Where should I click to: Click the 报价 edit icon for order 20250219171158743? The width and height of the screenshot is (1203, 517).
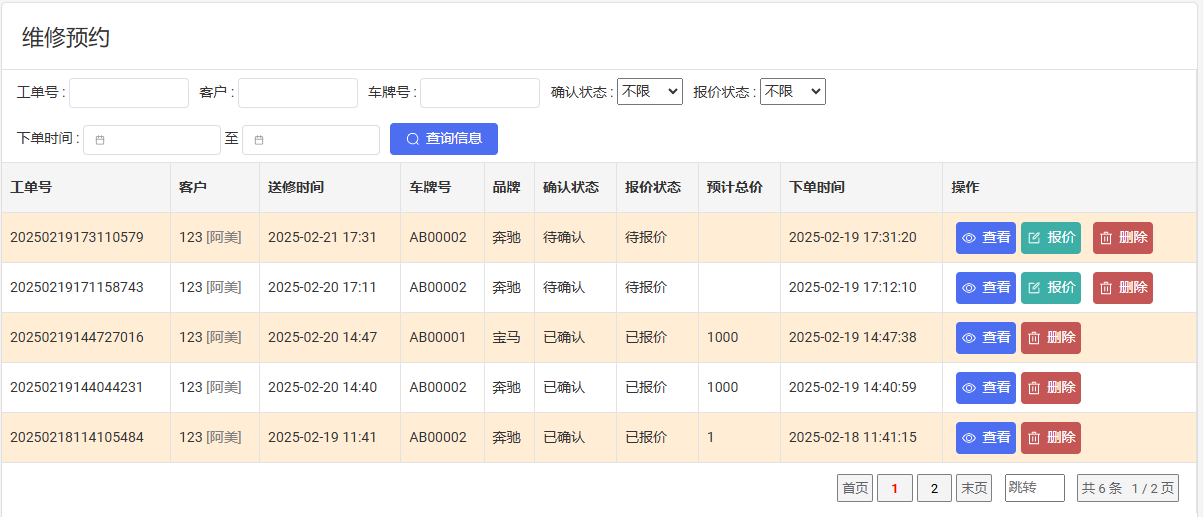click(1034, 288)
